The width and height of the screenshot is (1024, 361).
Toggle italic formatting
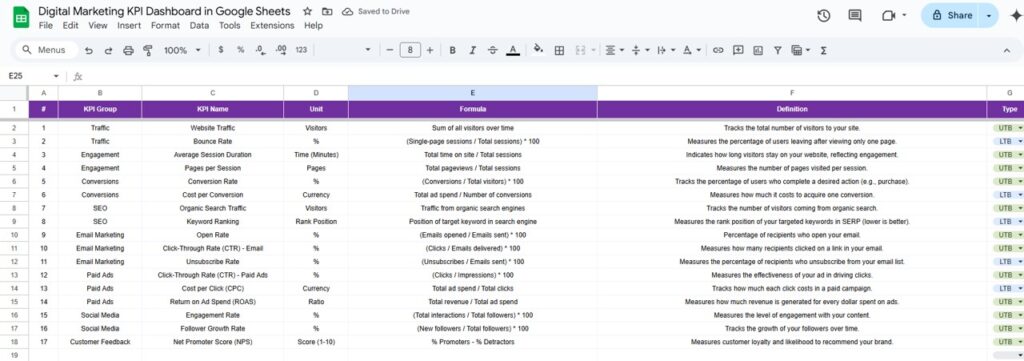[472, 50]
